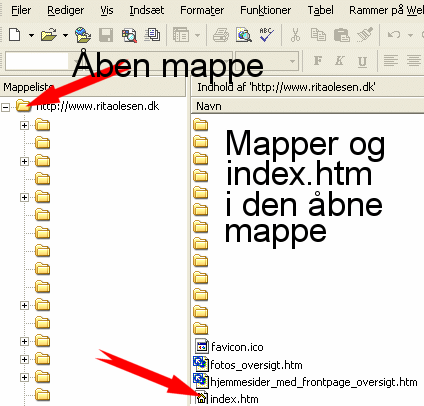Align text left
Image resolution: width=424 pixels, height=406 pixels.
tap(391, 61)
